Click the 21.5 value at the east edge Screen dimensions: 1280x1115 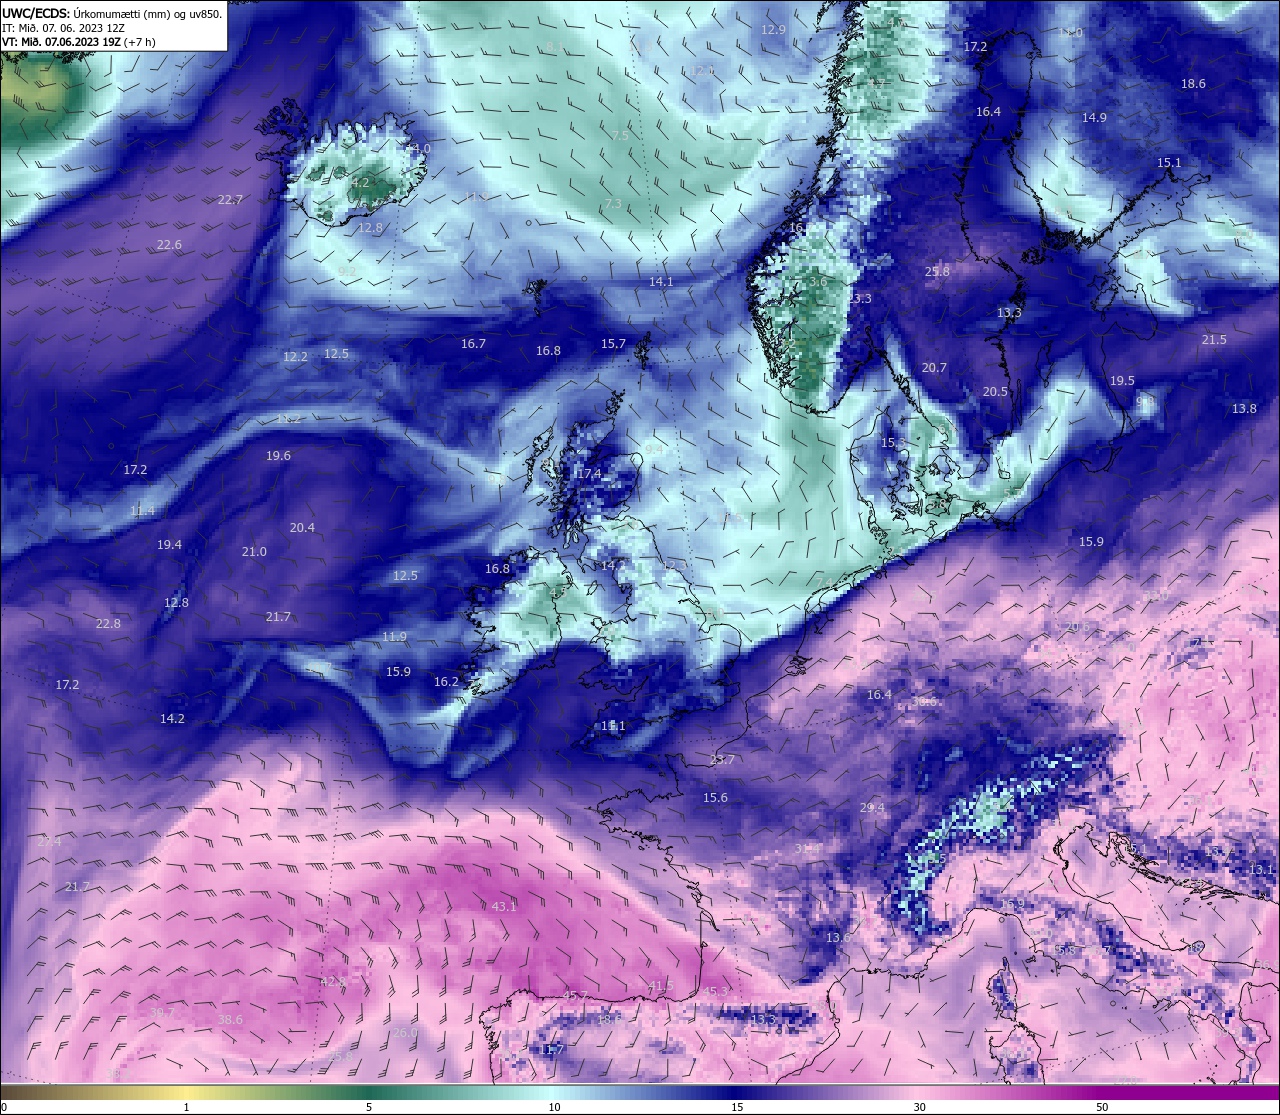coord(1214,340)
